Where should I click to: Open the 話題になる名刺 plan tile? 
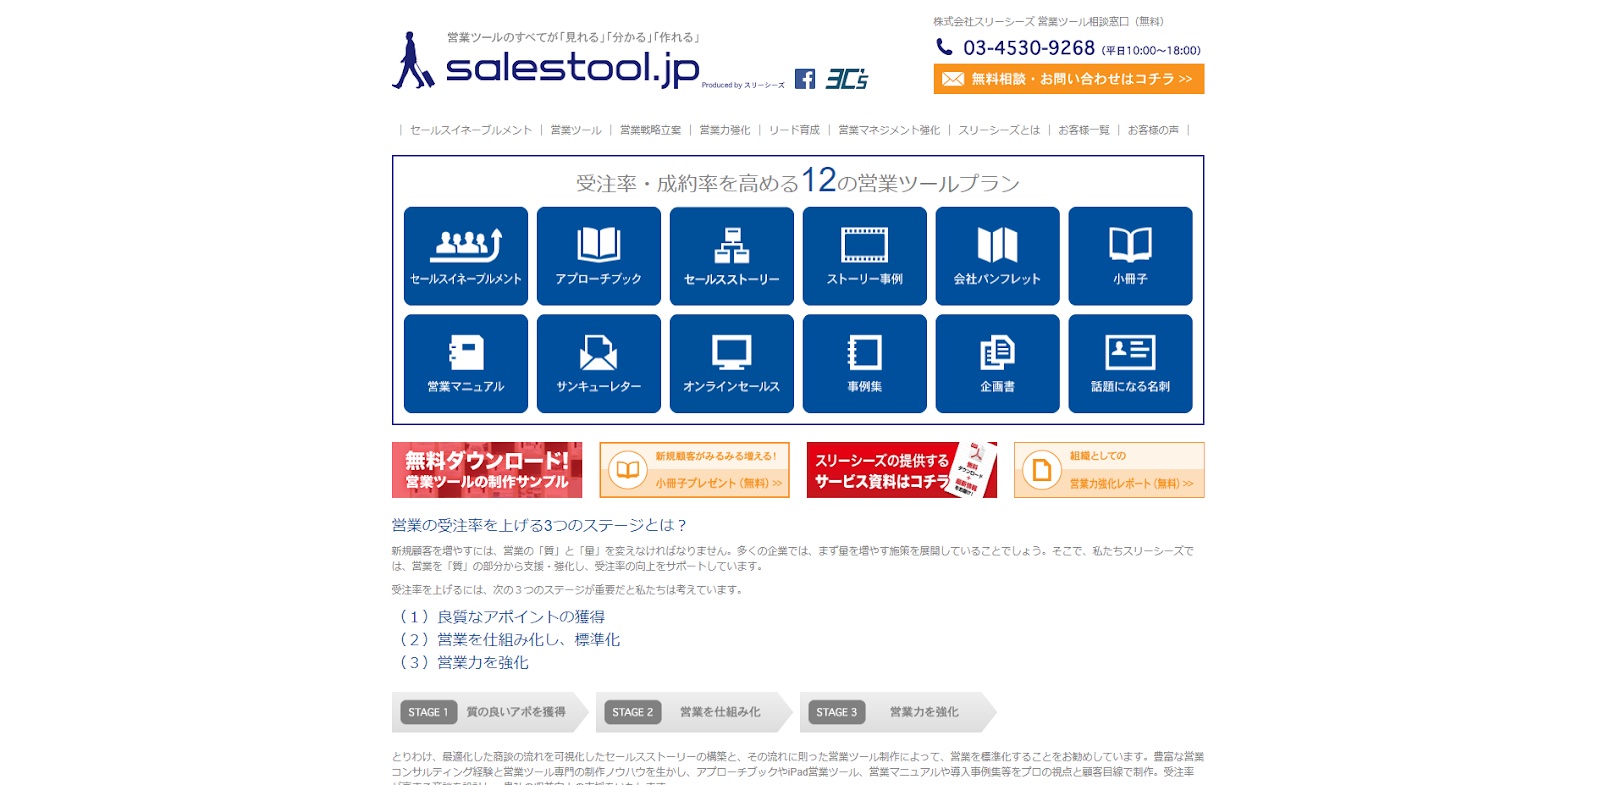(x=1130, y=363)
